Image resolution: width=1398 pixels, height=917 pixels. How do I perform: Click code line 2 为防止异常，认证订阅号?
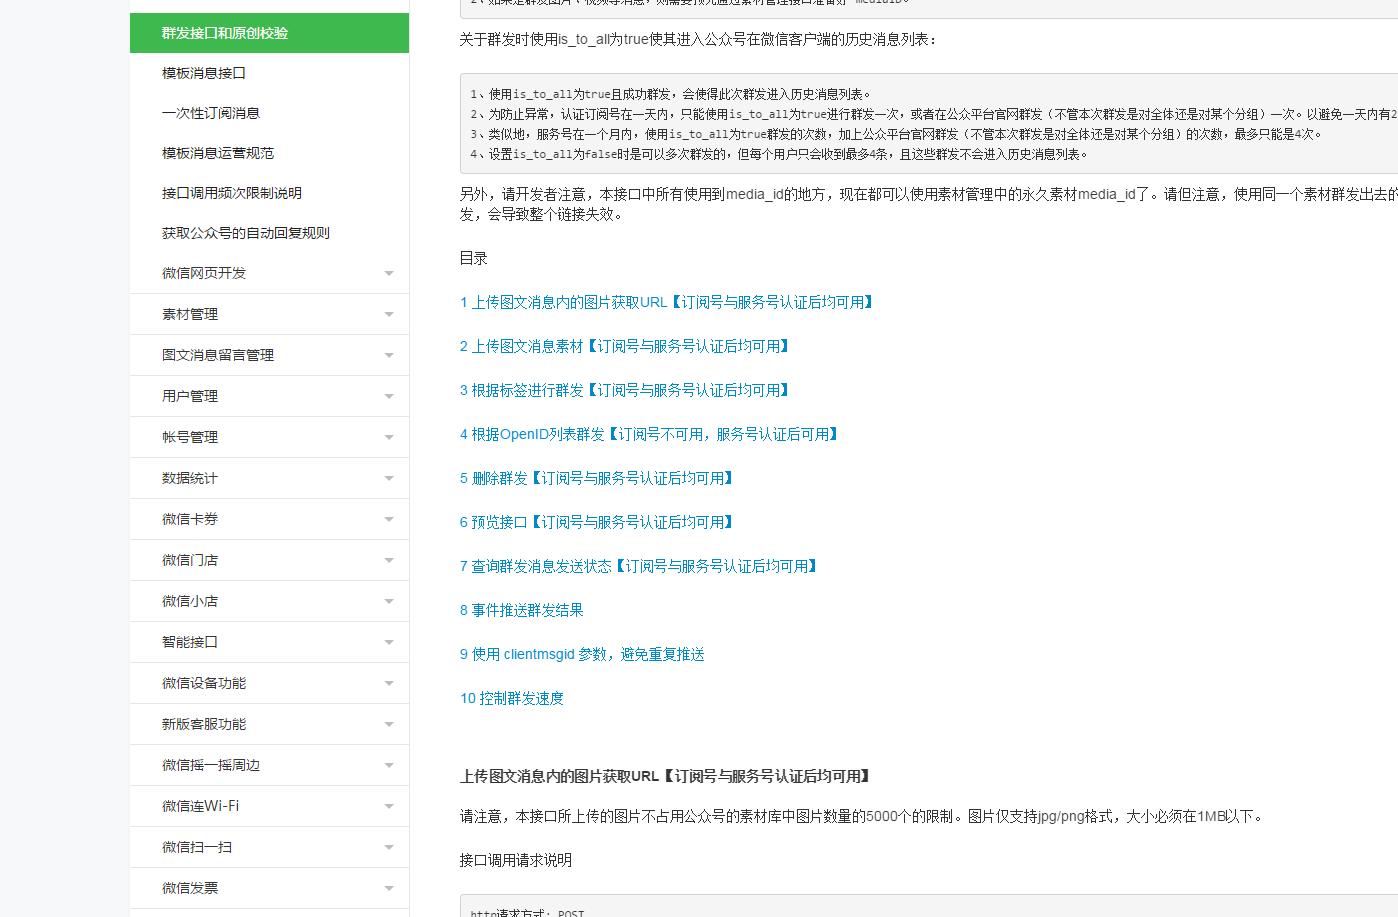(x=934, y=114)
